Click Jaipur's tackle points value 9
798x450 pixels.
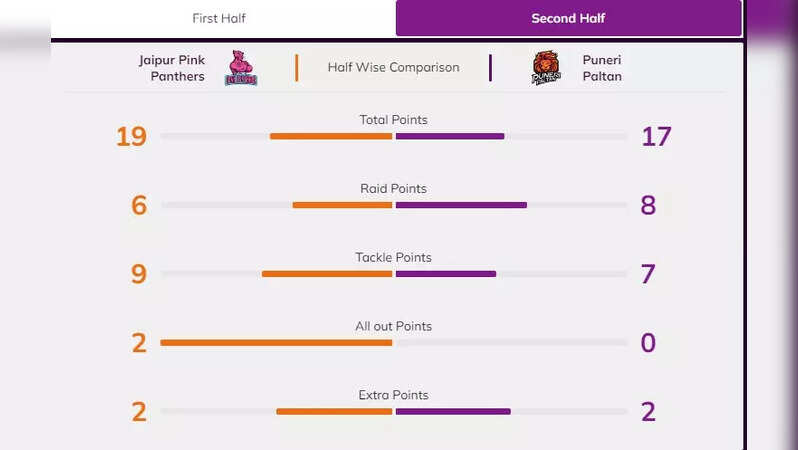tap(138, 274)
